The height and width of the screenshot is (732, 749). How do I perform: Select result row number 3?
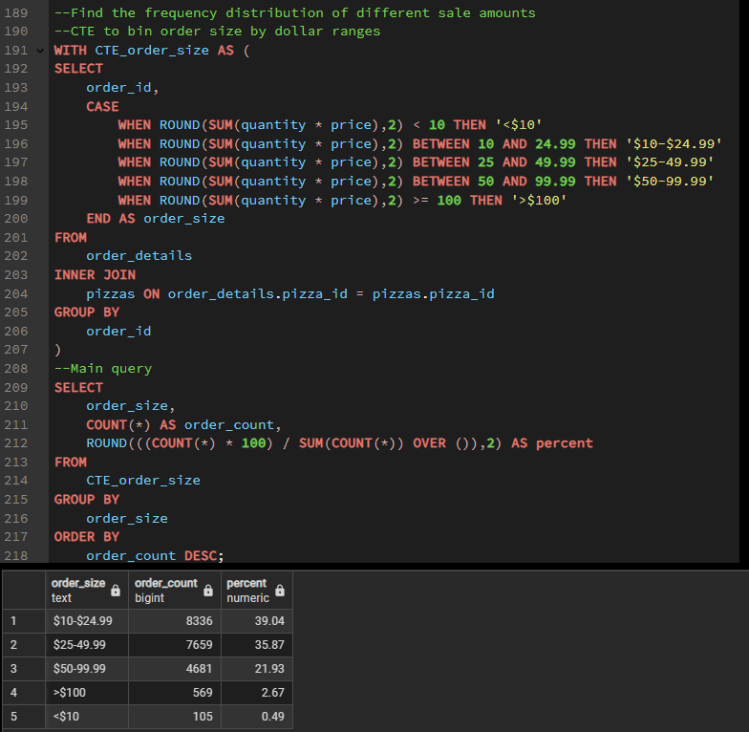15,668
